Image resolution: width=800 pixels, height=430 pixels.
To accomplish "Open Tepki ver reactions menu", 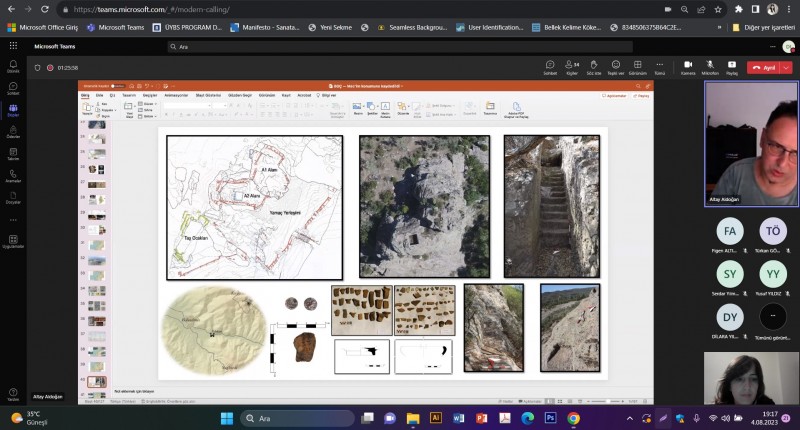I will point(616,66).
